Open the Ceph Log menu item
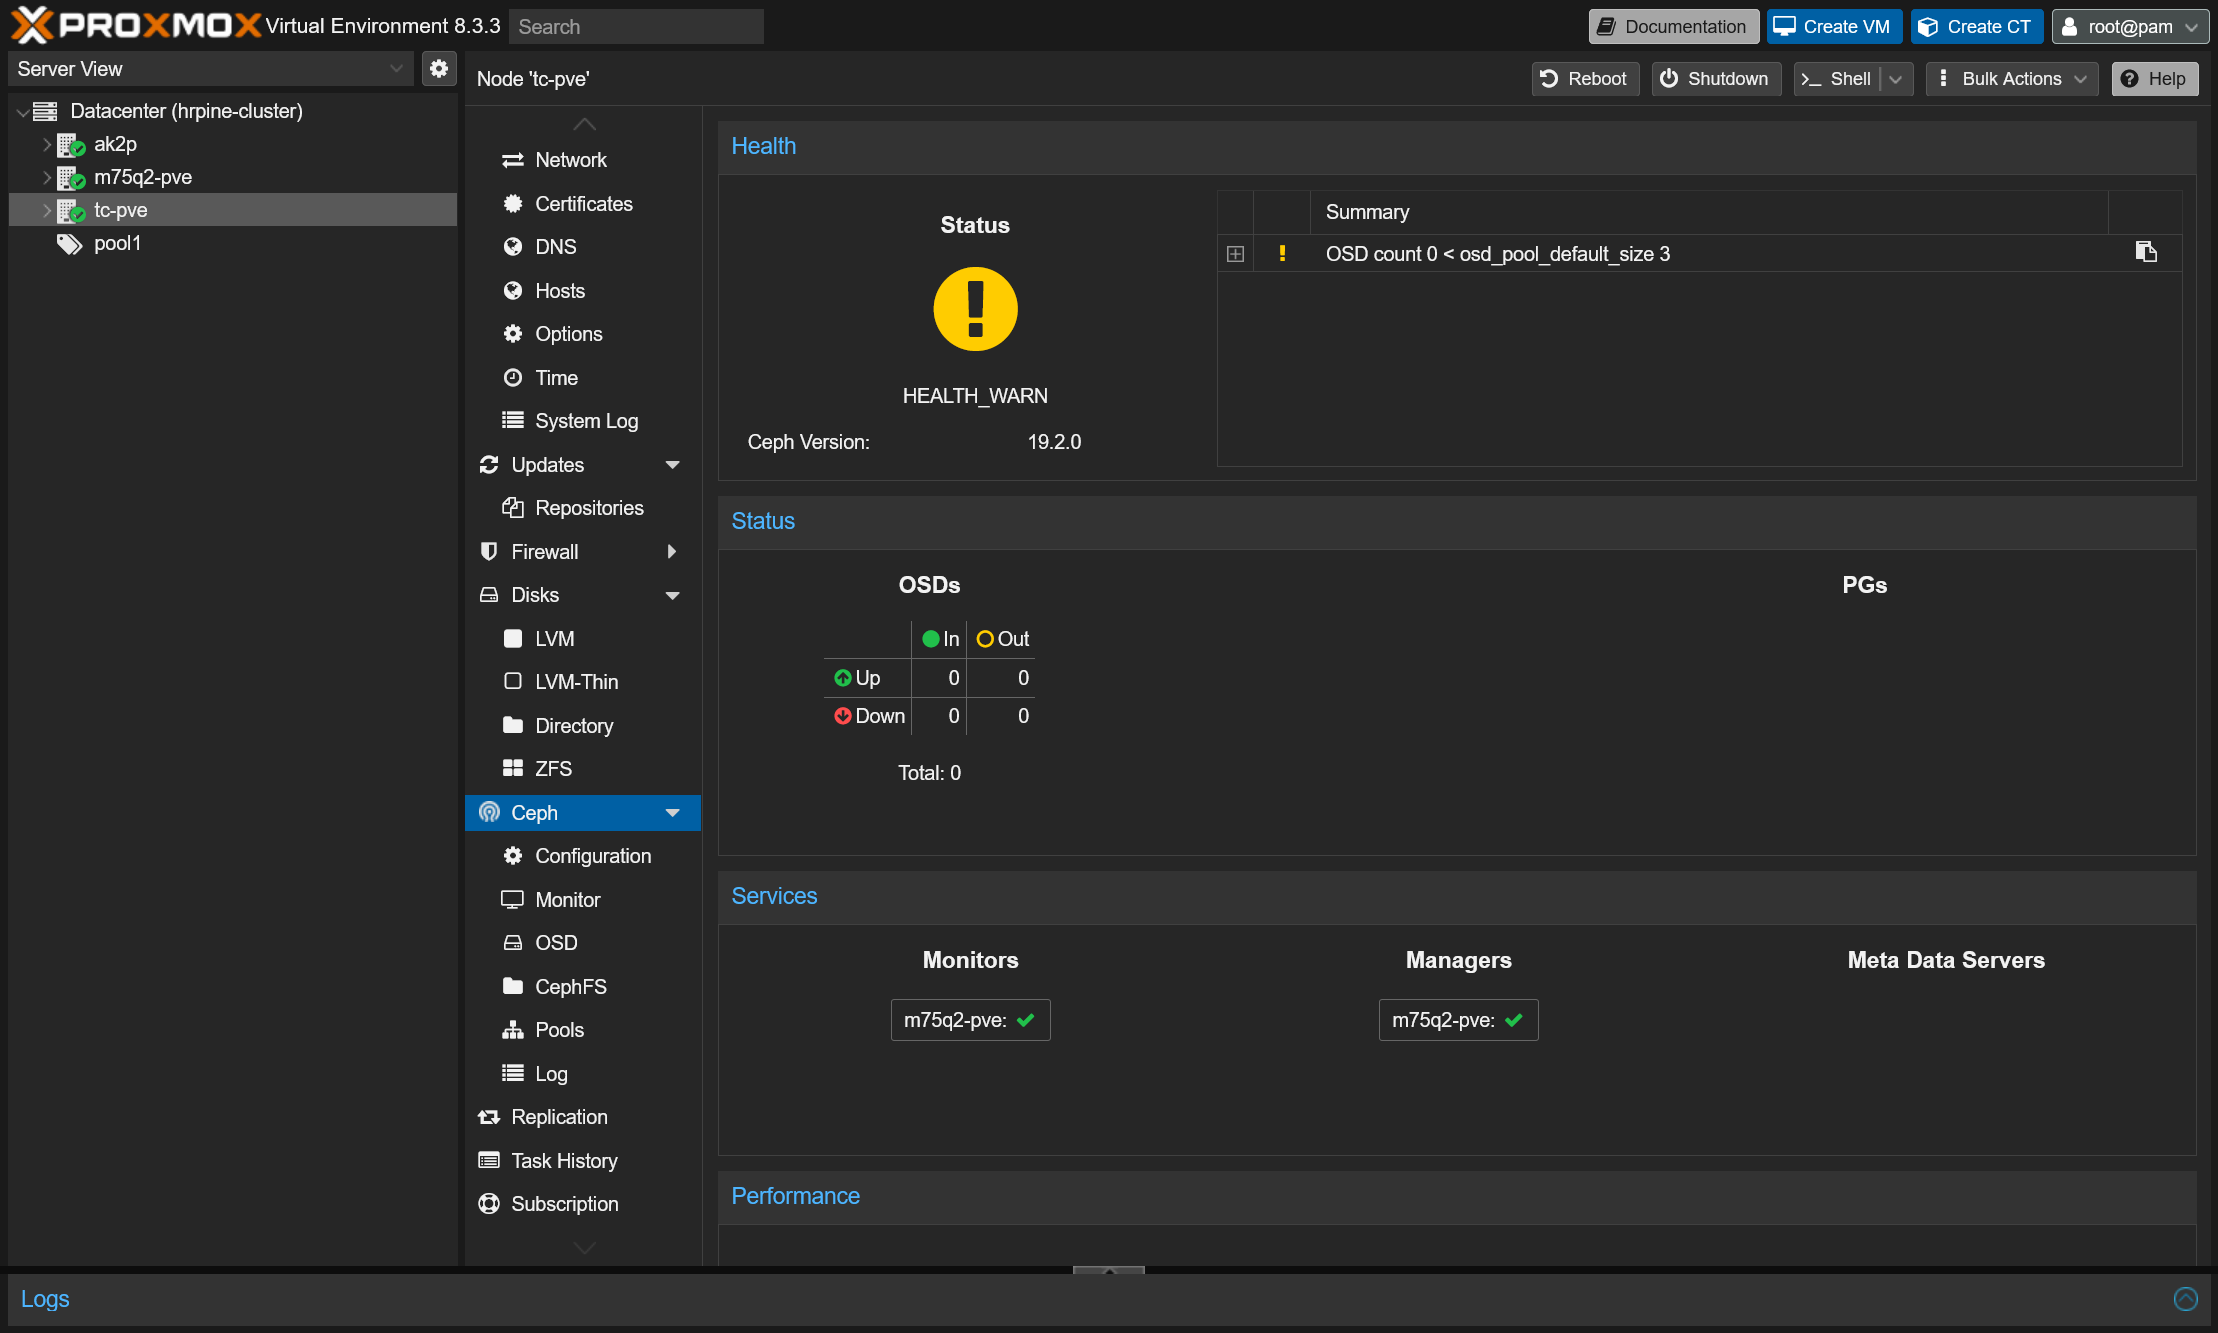 [x=583, y=1074]
